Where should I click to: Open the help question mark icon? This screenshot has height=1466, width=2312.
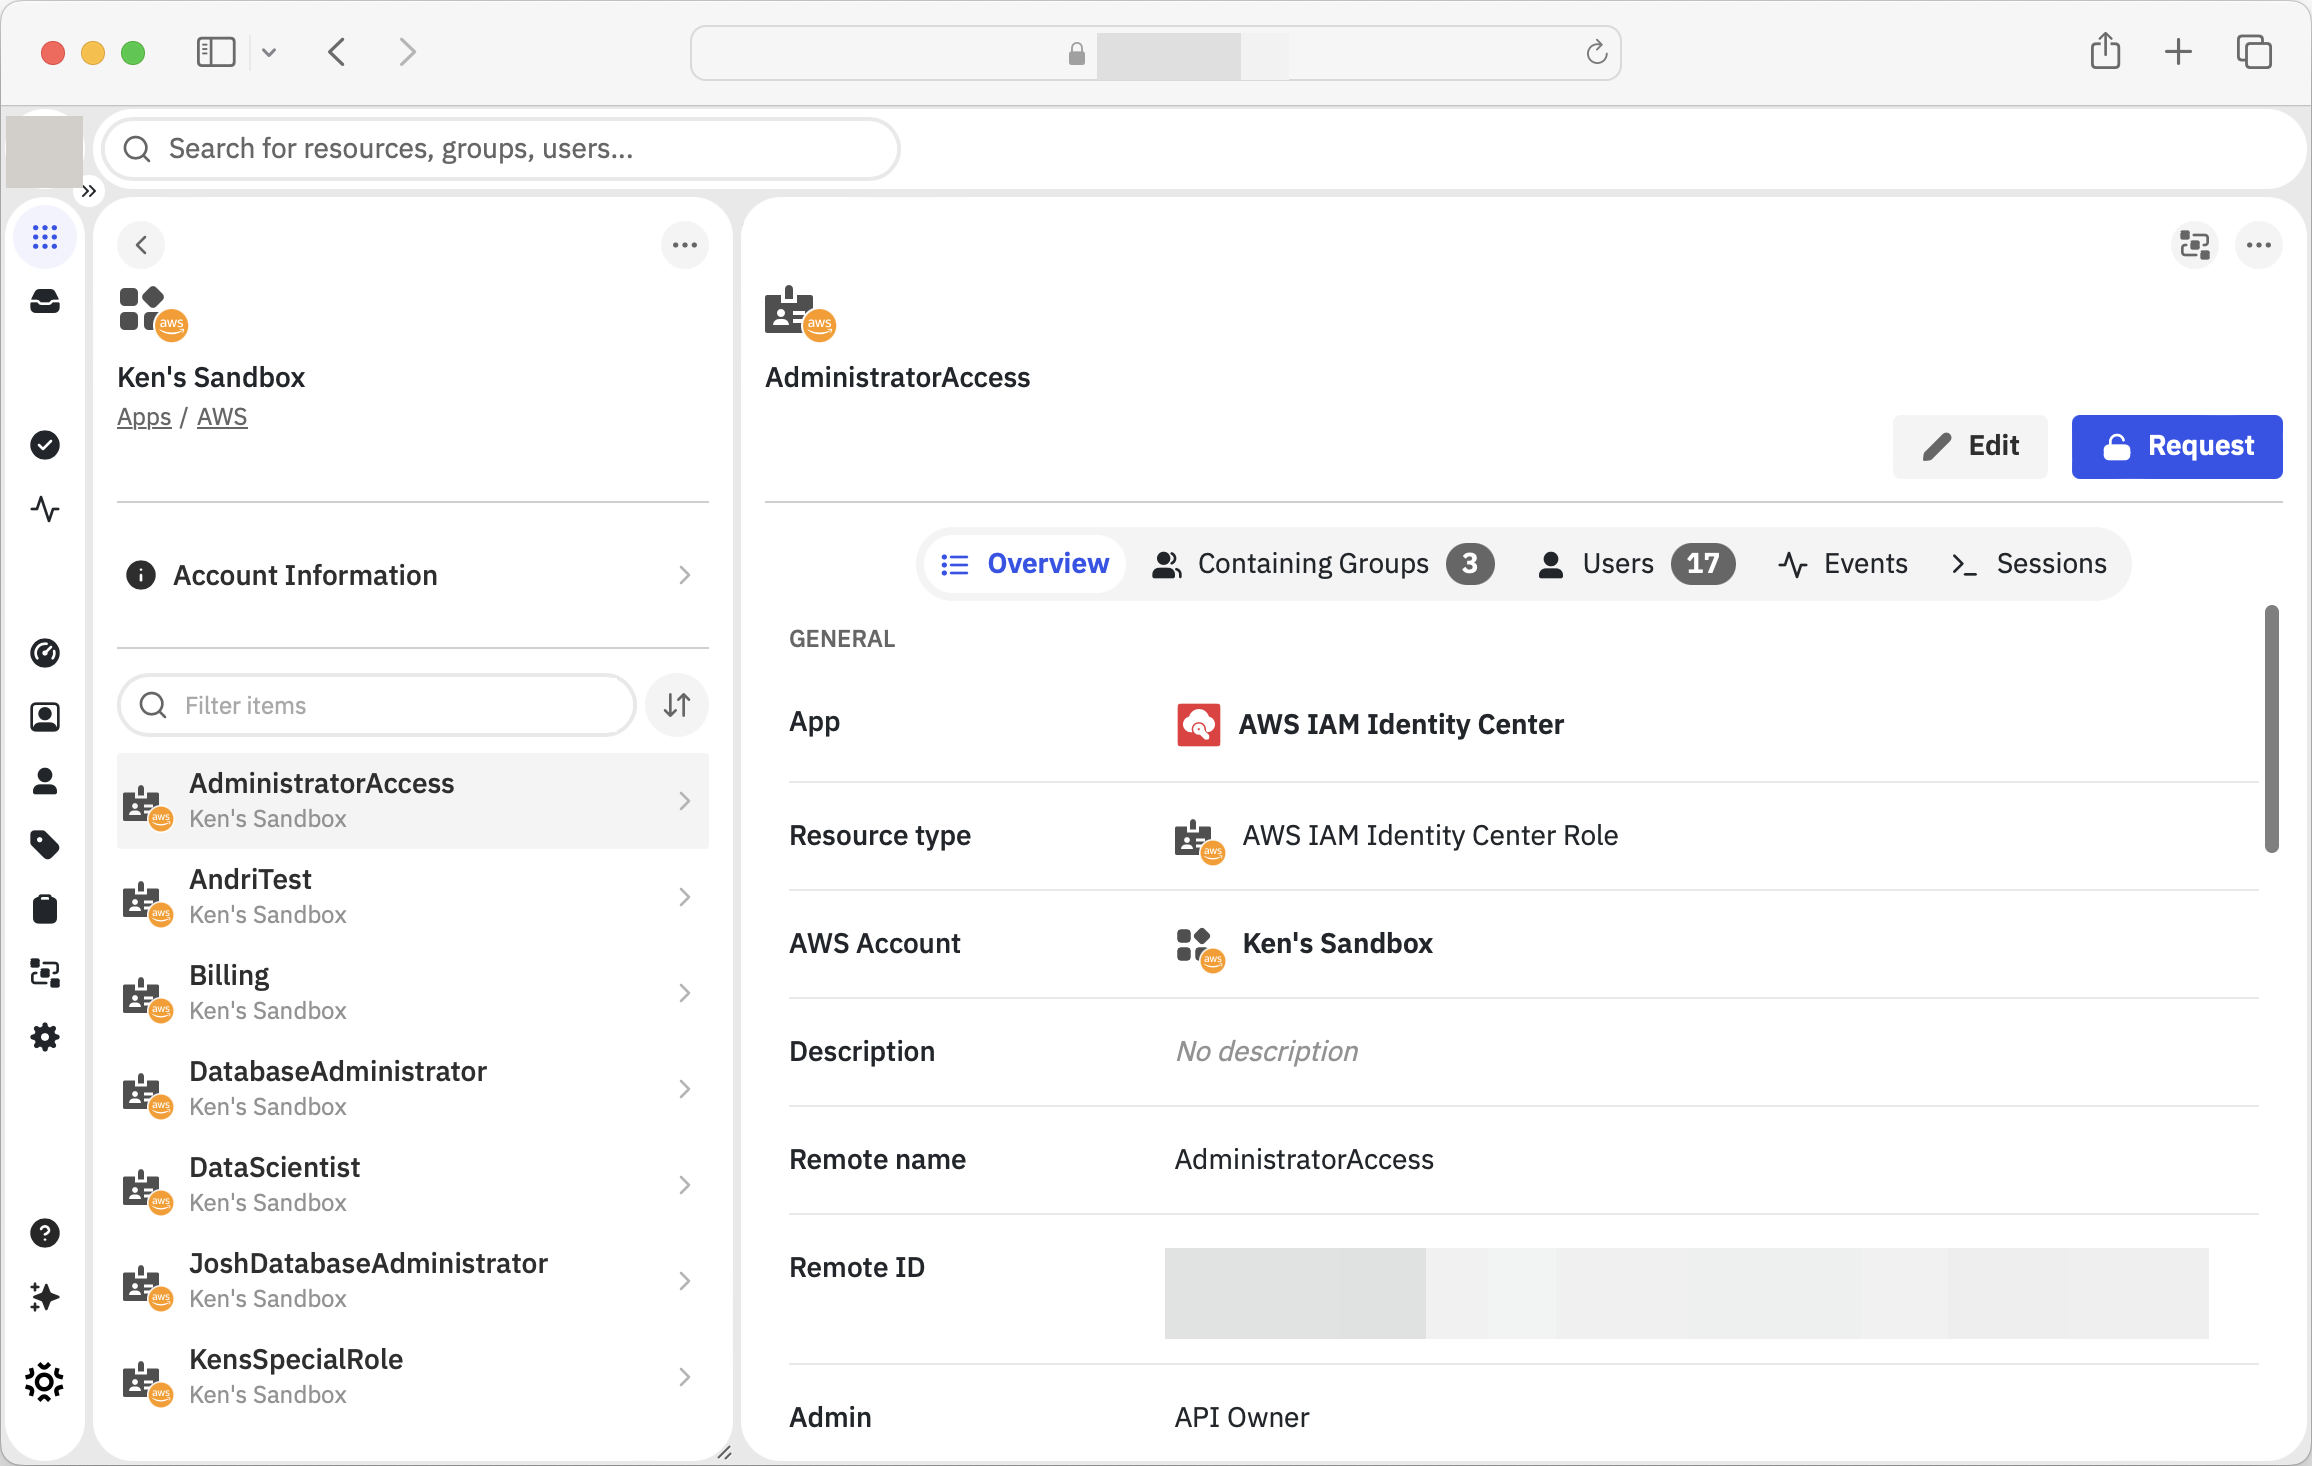pos(45,1233)
